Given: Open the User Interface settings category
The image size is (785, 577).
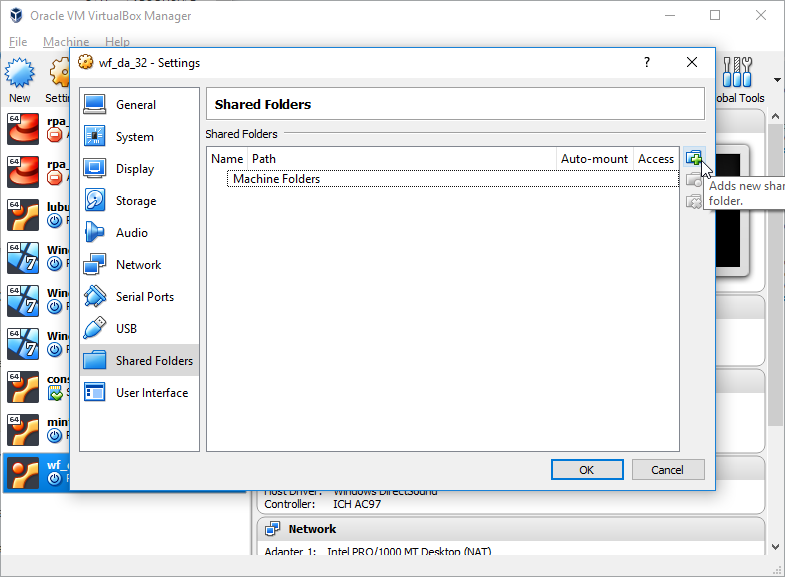Looking at the screenshot, I should [x=139, y=393].
